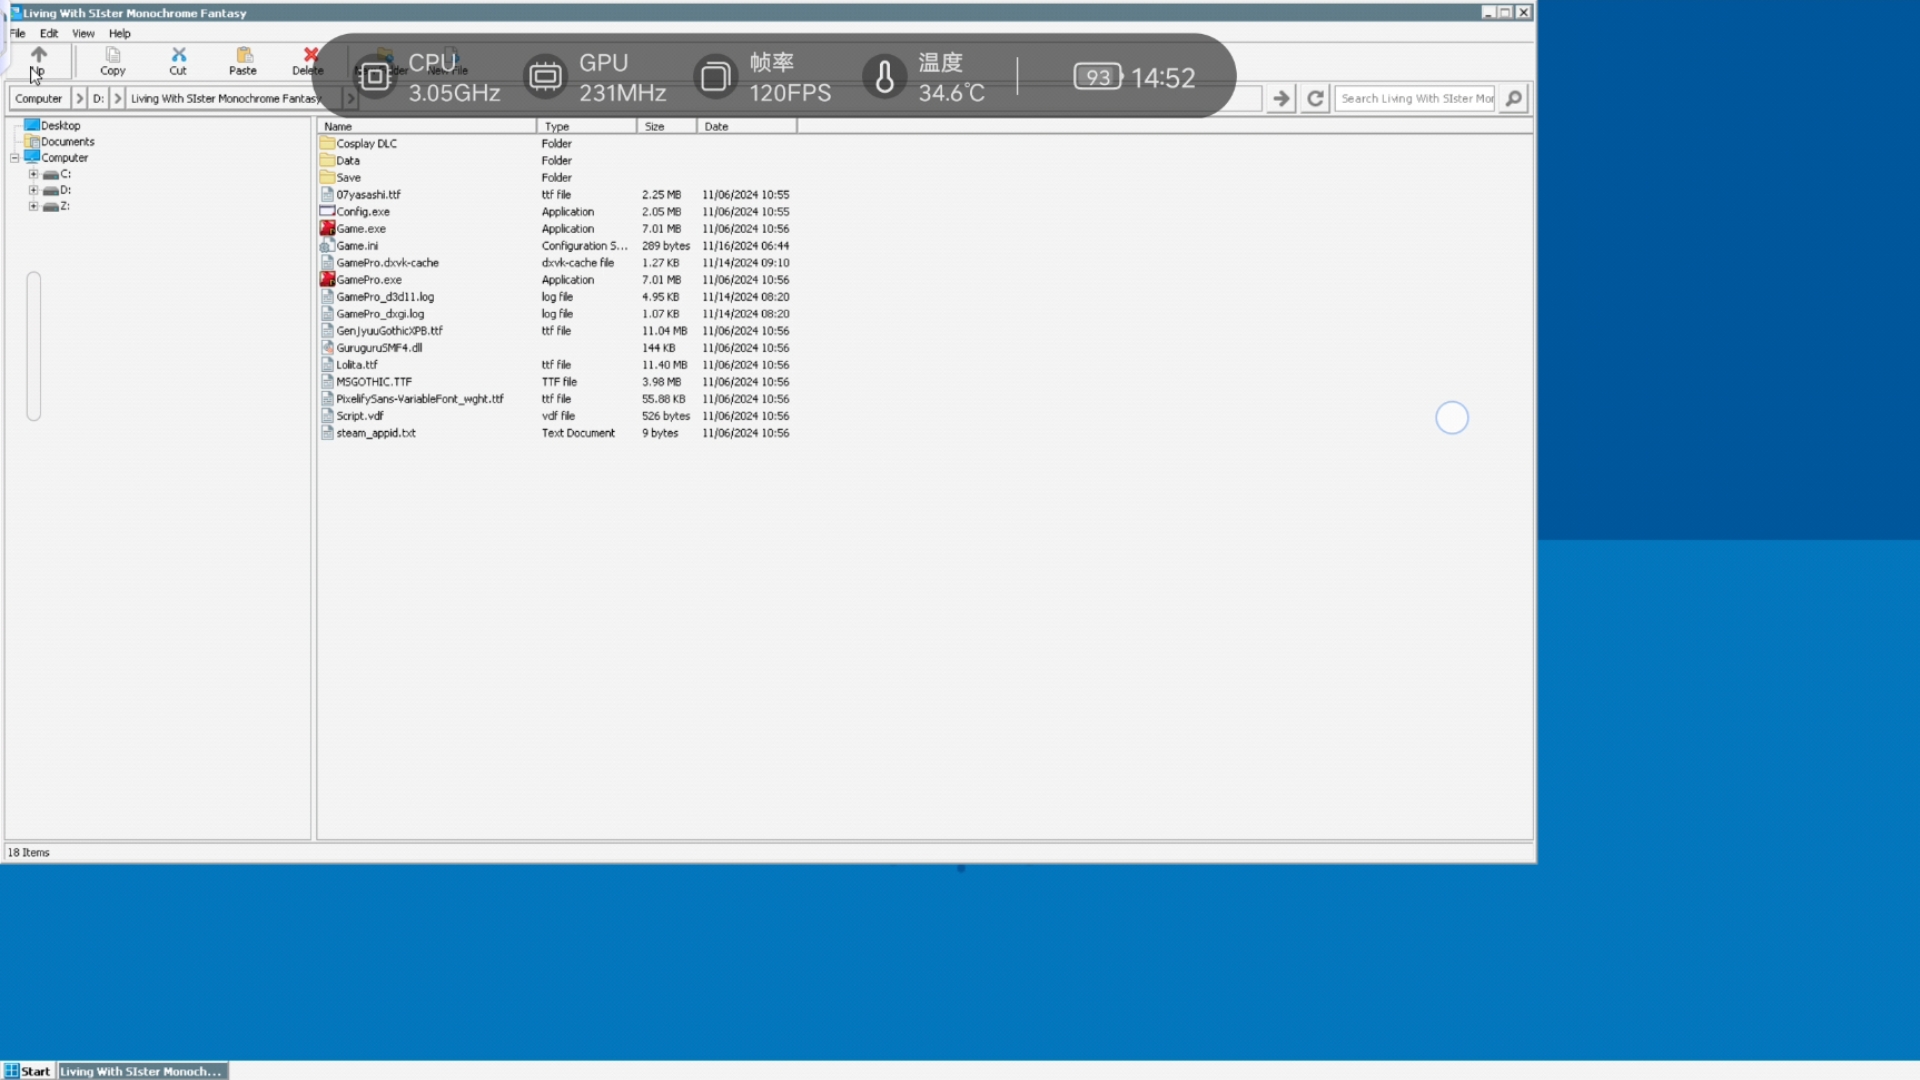1920x1080 pixels.
Task: Switch to Living With Sister taskbar item
Action: (142, 1071)
